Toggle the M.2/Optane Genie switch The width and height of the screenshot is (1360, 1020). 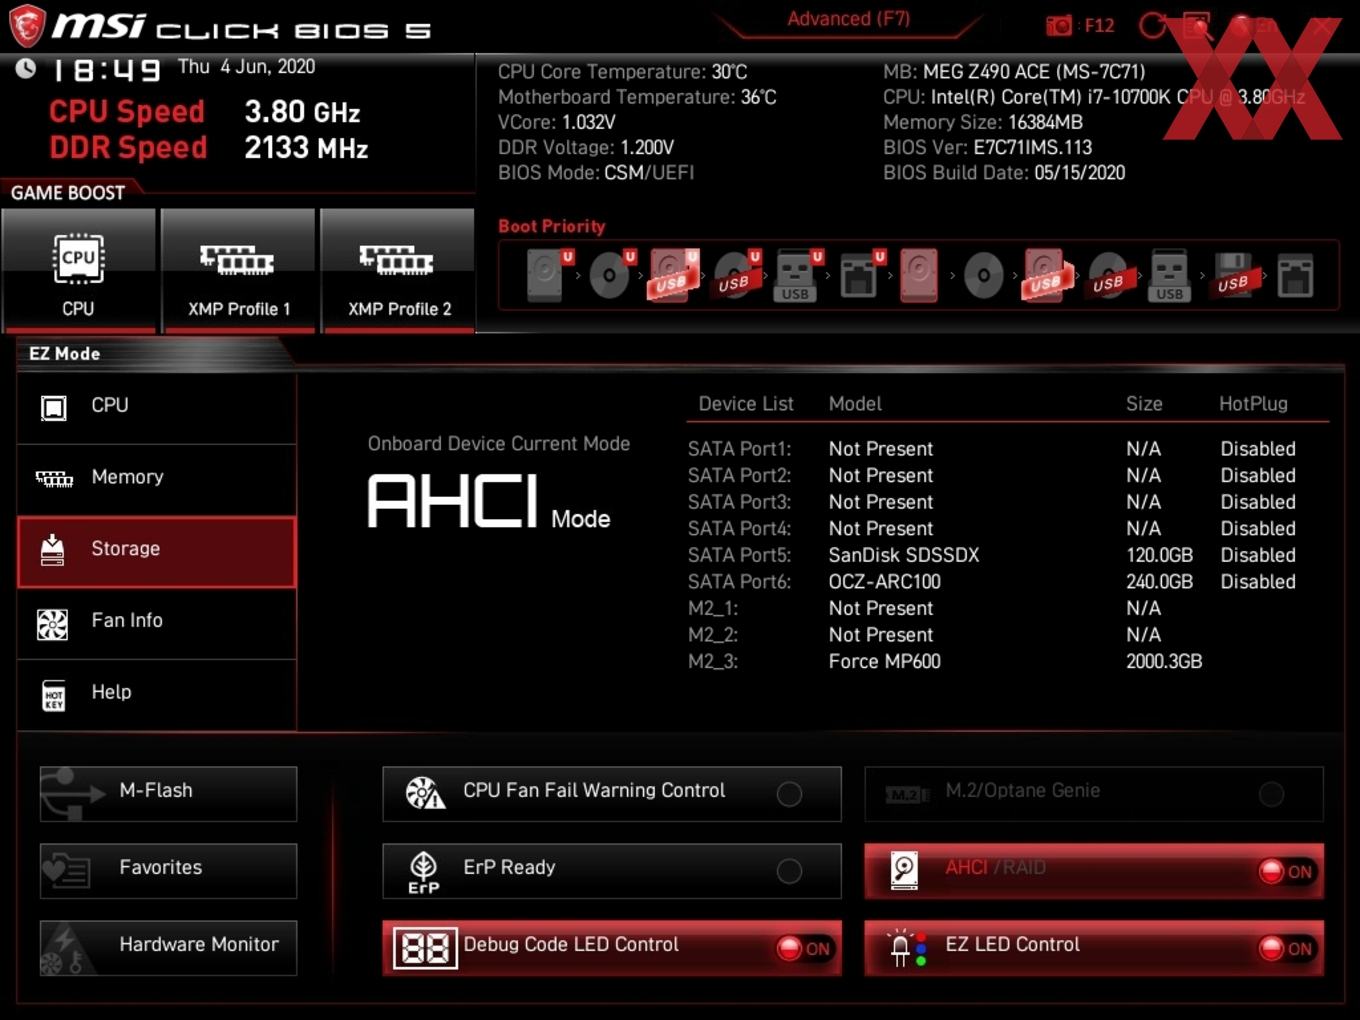click(1271, 794)
